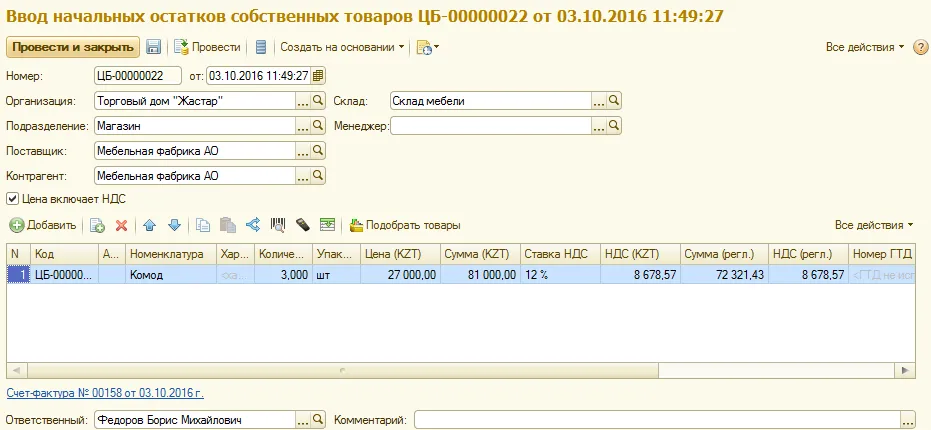Viewport: 931px width, 430px height.
Task: Delete selected row with red cross icon
Action: (x=122, y=225)
